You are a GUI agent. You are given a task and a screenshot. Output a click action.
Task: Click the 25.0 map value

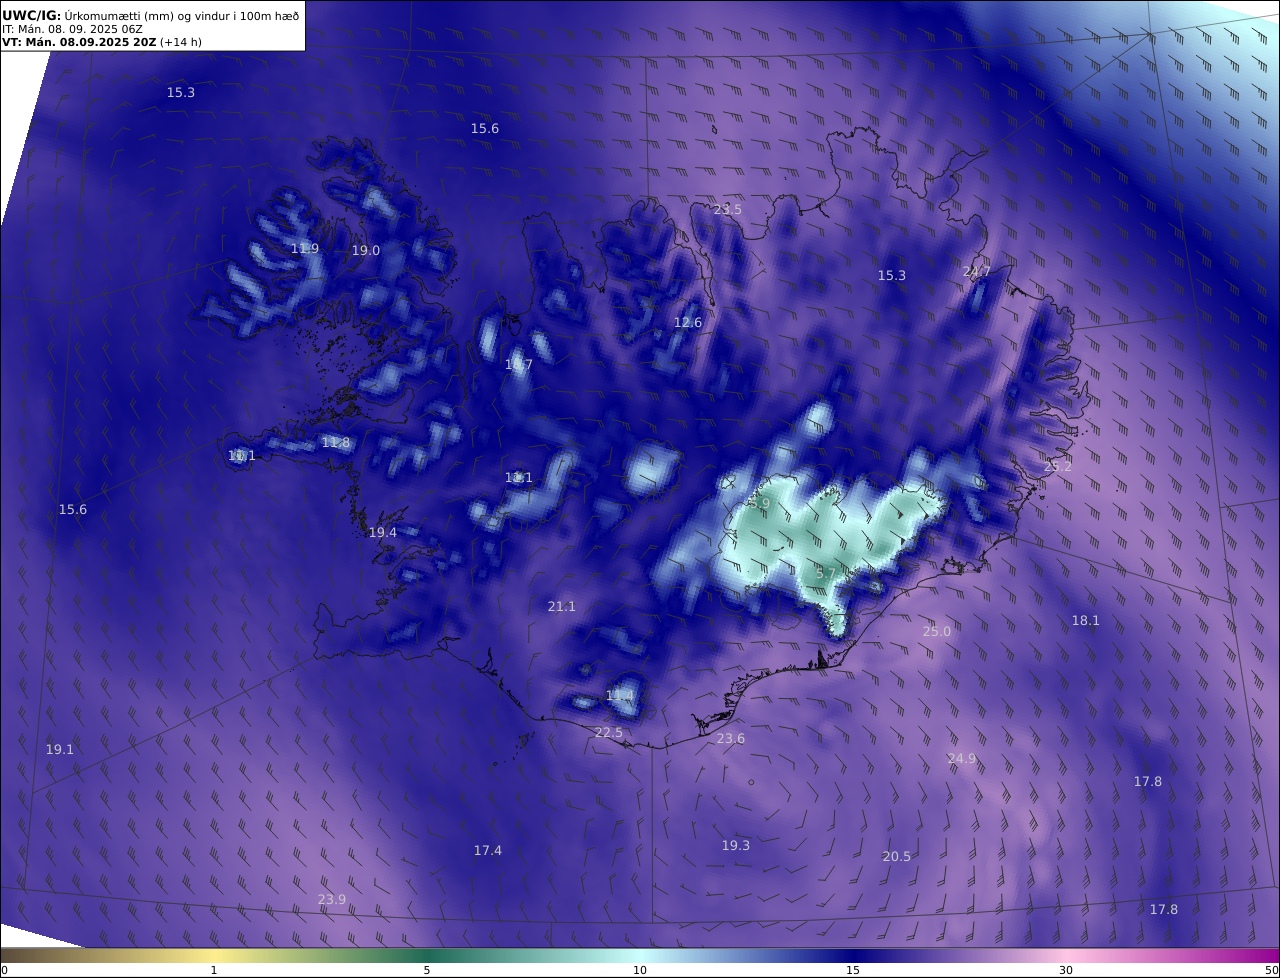click(x=937, y=632)
